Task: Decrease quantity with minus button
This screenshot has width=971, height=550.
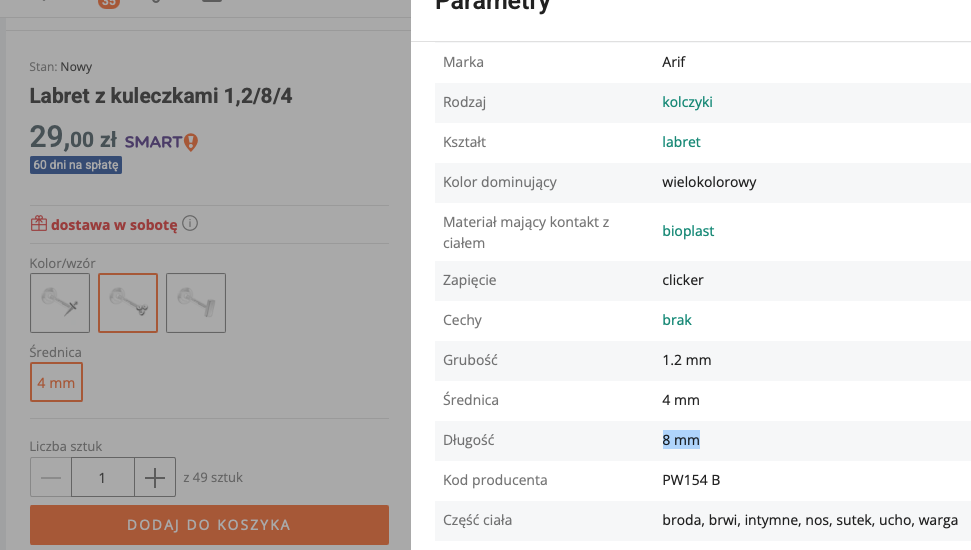Action: [52, 478]
